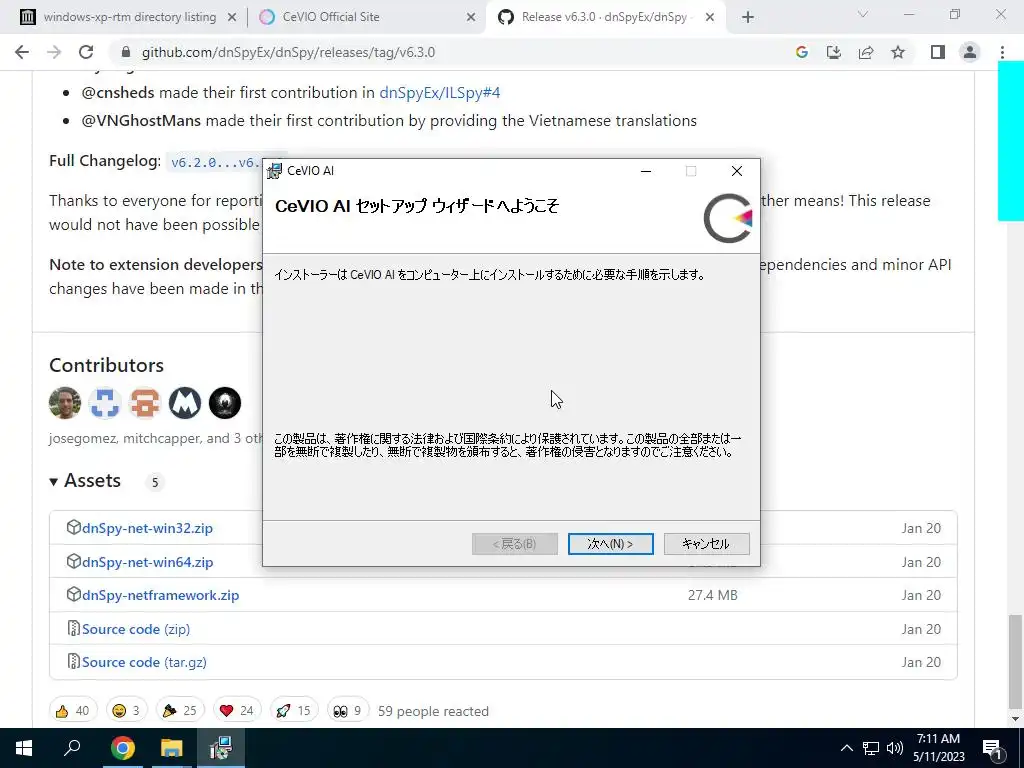
Task: Open Windows taskbar search
Action: (x=72, y=748)
